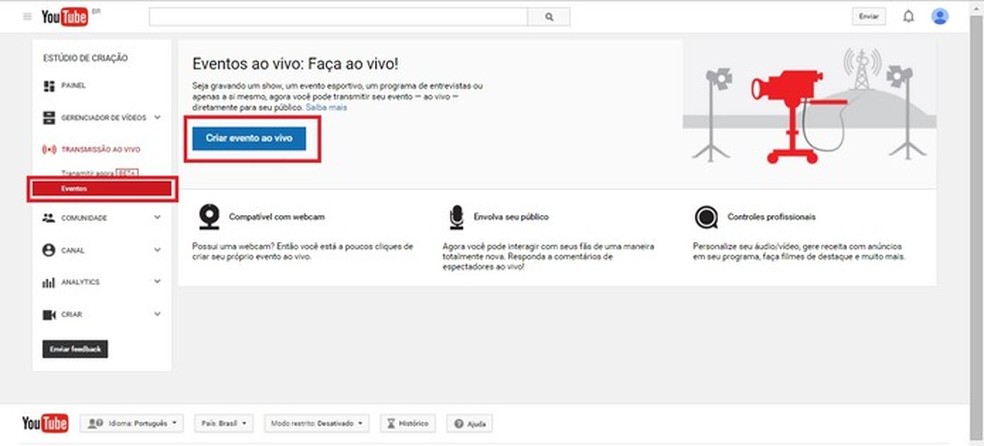Open the Saiba mais link

pyautogui.click(x=326, y=108)
